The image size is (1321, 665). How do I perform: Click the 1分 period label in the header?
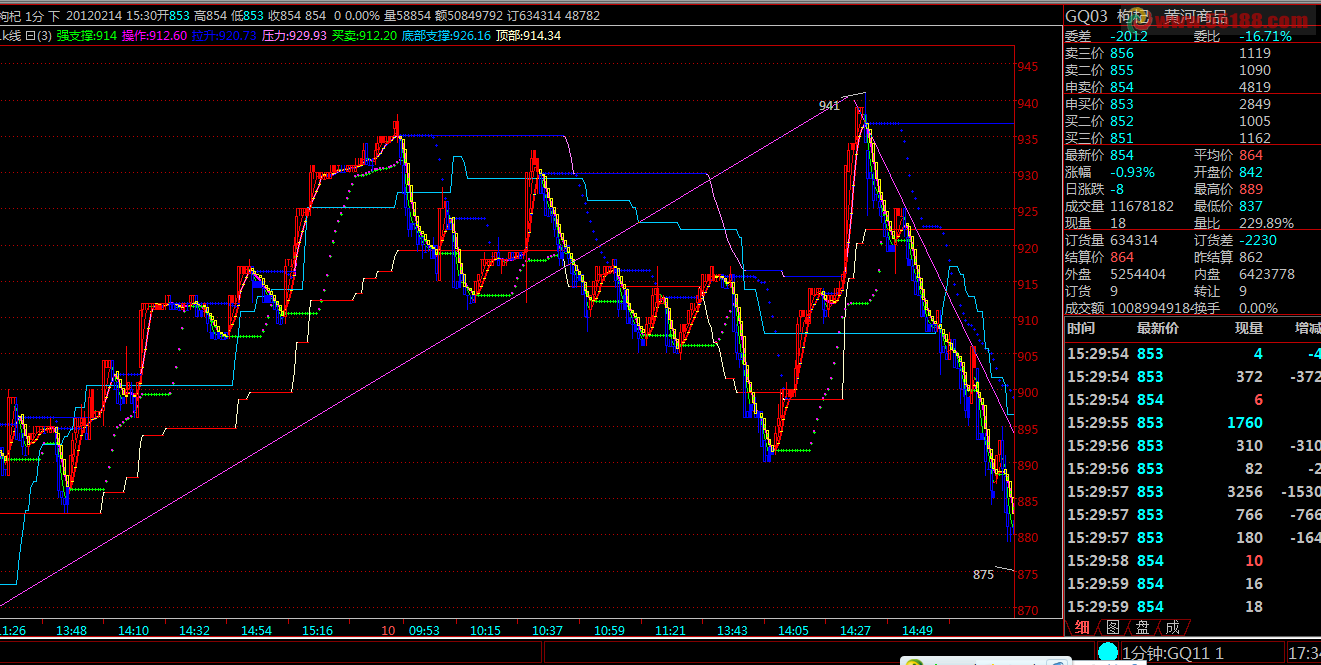35,16
